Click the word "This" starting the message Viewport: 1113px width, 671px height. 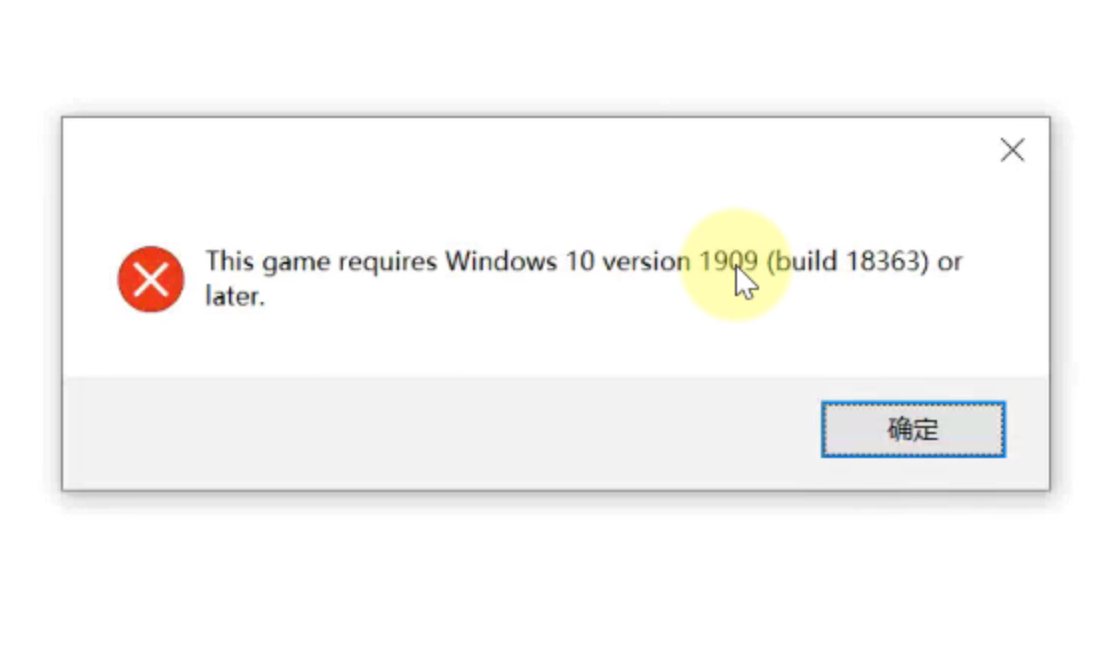(229, 261)
